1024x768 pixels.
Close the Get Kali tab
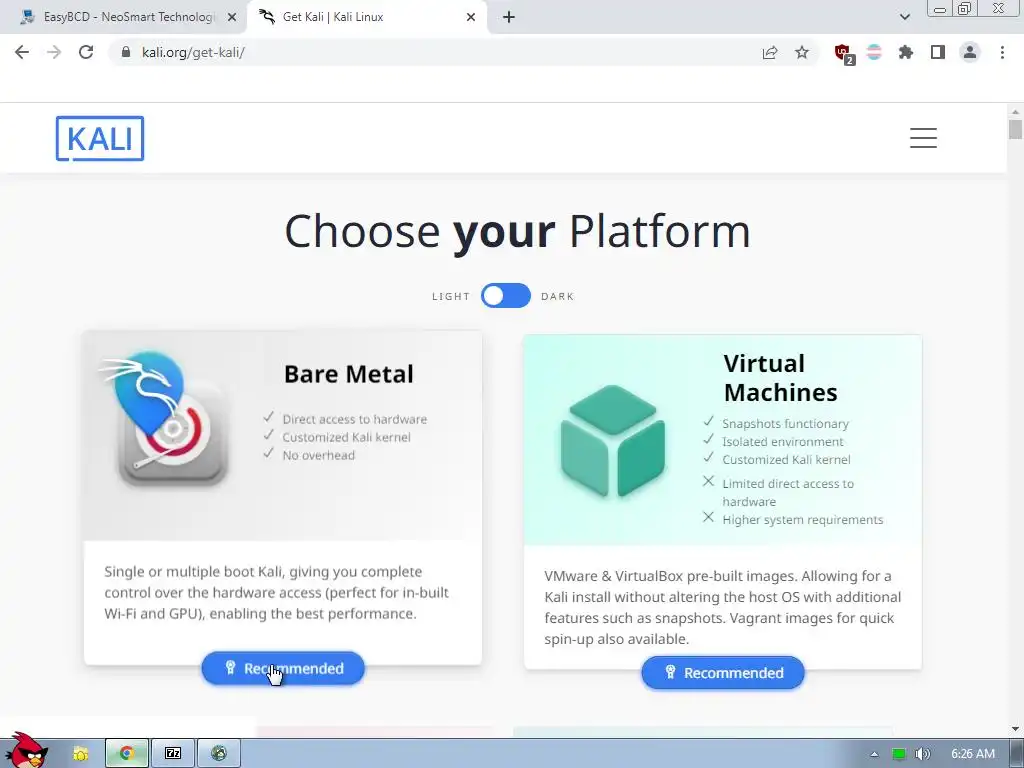pyautogui.click(x=471, y=18)
